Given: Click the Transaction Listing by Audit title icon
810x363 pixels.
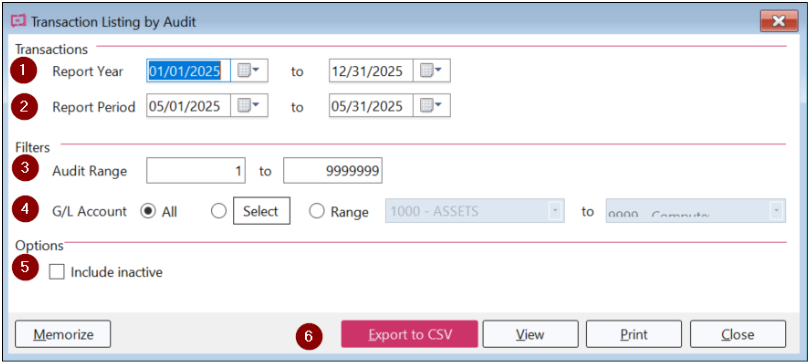Looking at the screenshot, I should coord(19,21).
